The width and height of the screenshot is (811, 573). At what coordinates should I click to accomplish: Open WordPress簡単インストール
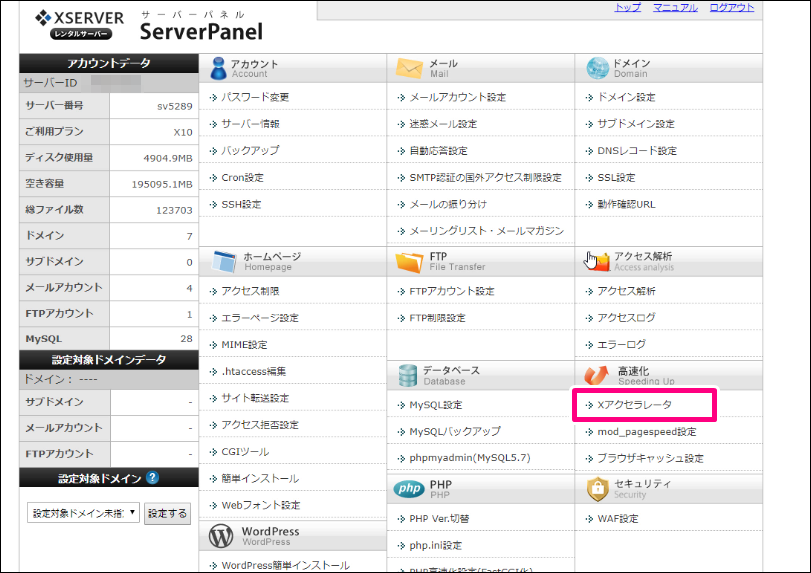coord(286,565)
